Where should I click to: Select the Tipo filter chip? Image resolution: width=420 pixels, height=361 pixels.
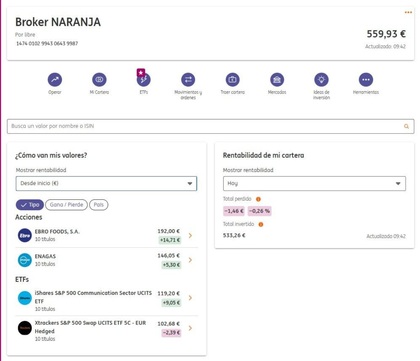[30, 205]
